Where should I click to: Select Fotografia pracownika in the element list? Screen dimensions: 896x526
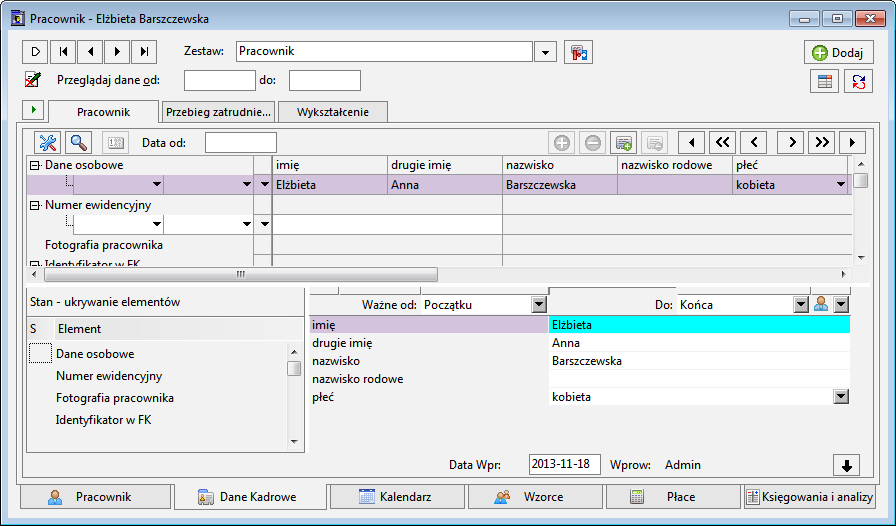pos(114,398)
